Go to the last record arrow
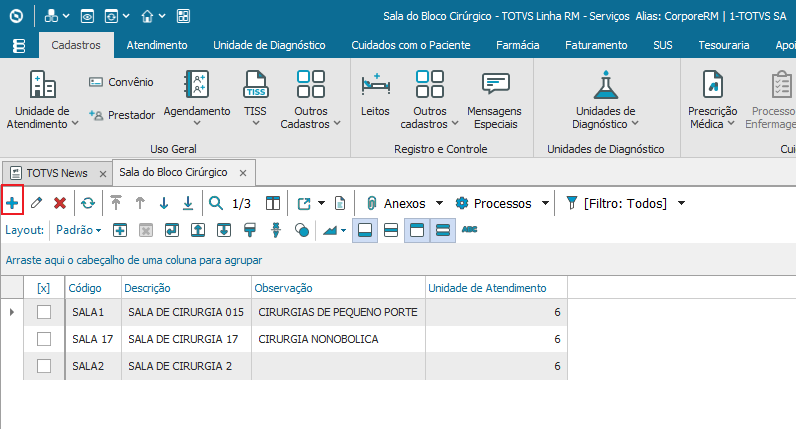Screen dimensions: 796x429 coord(188,203)
